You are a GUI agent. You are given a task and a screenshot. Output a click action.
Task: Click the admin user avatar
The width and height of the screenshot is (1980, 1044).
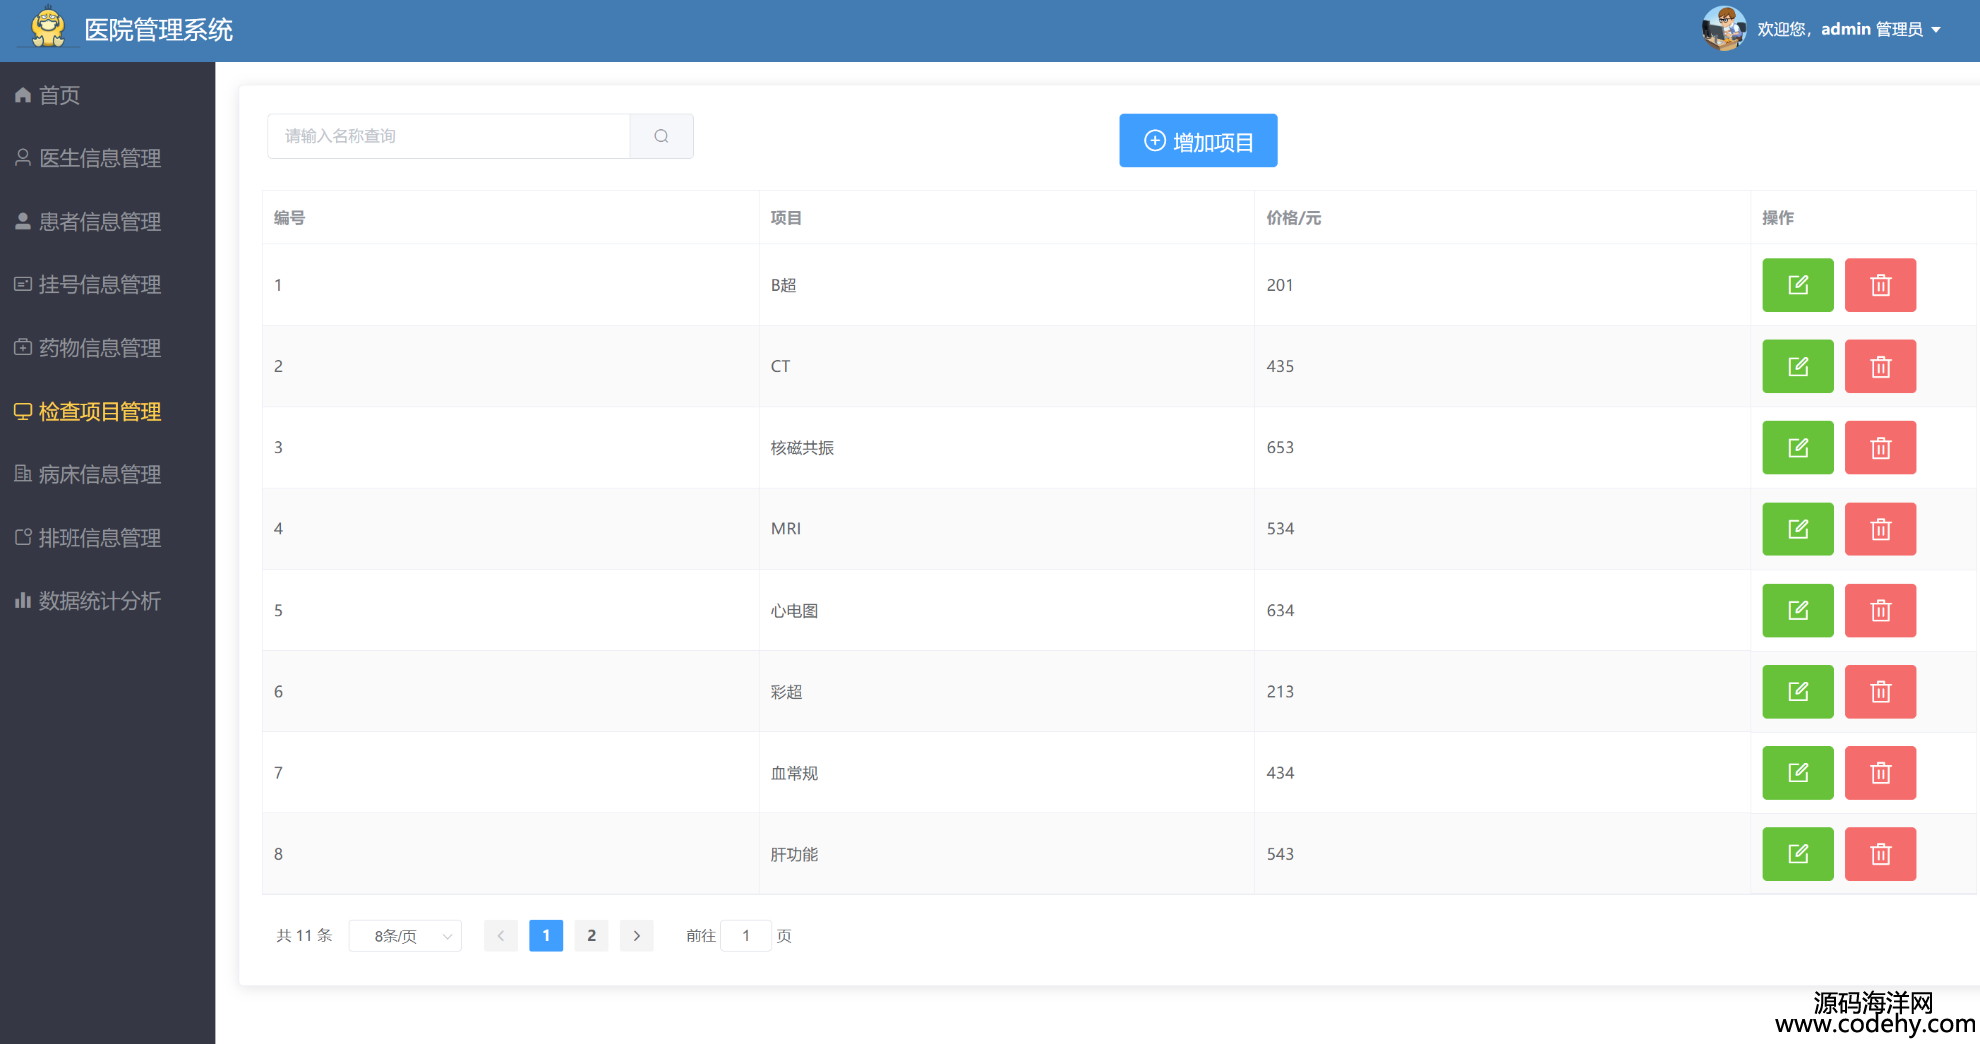point(1723,29)
